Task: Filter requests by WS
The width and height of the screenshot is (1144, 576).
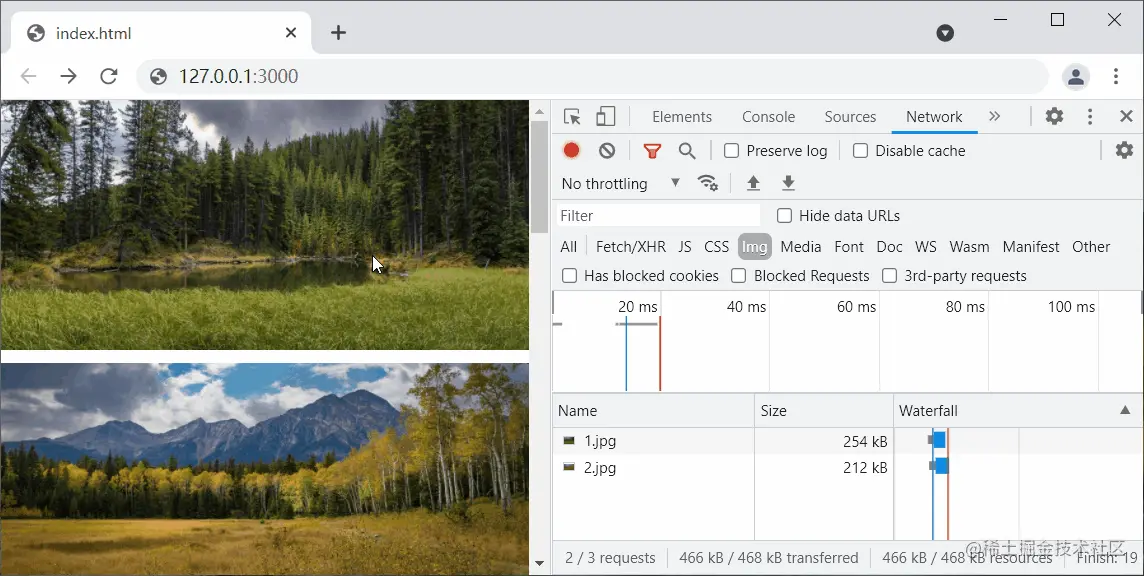Action: [x=926, y=247]
